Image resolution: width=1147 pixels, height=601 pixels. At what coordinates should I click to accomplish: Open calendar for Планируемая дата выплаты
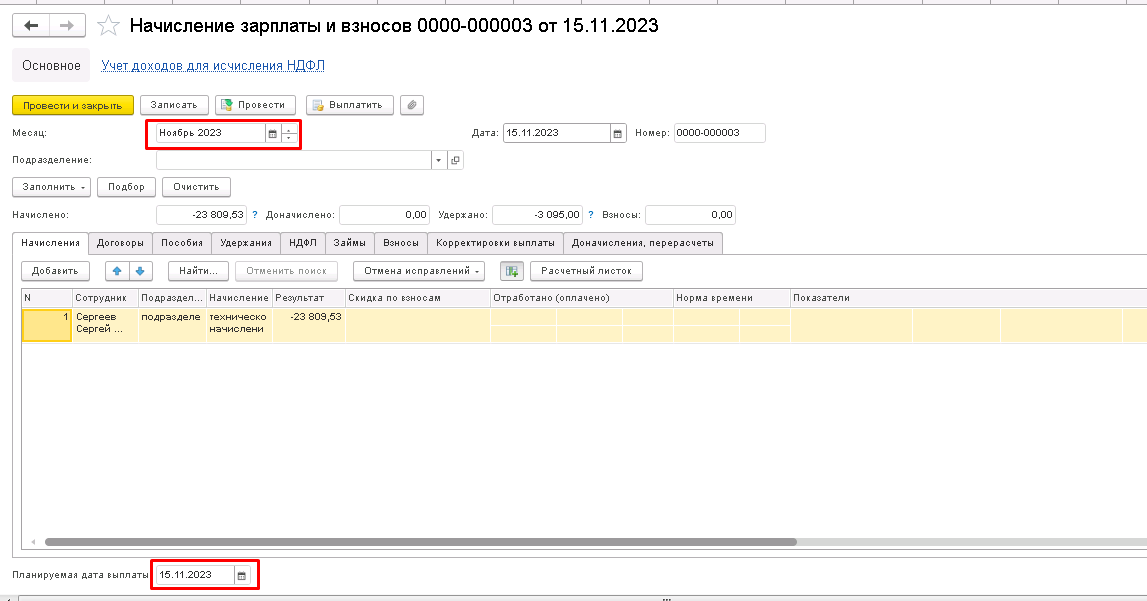pyautogui.click(x=241, y=575)
